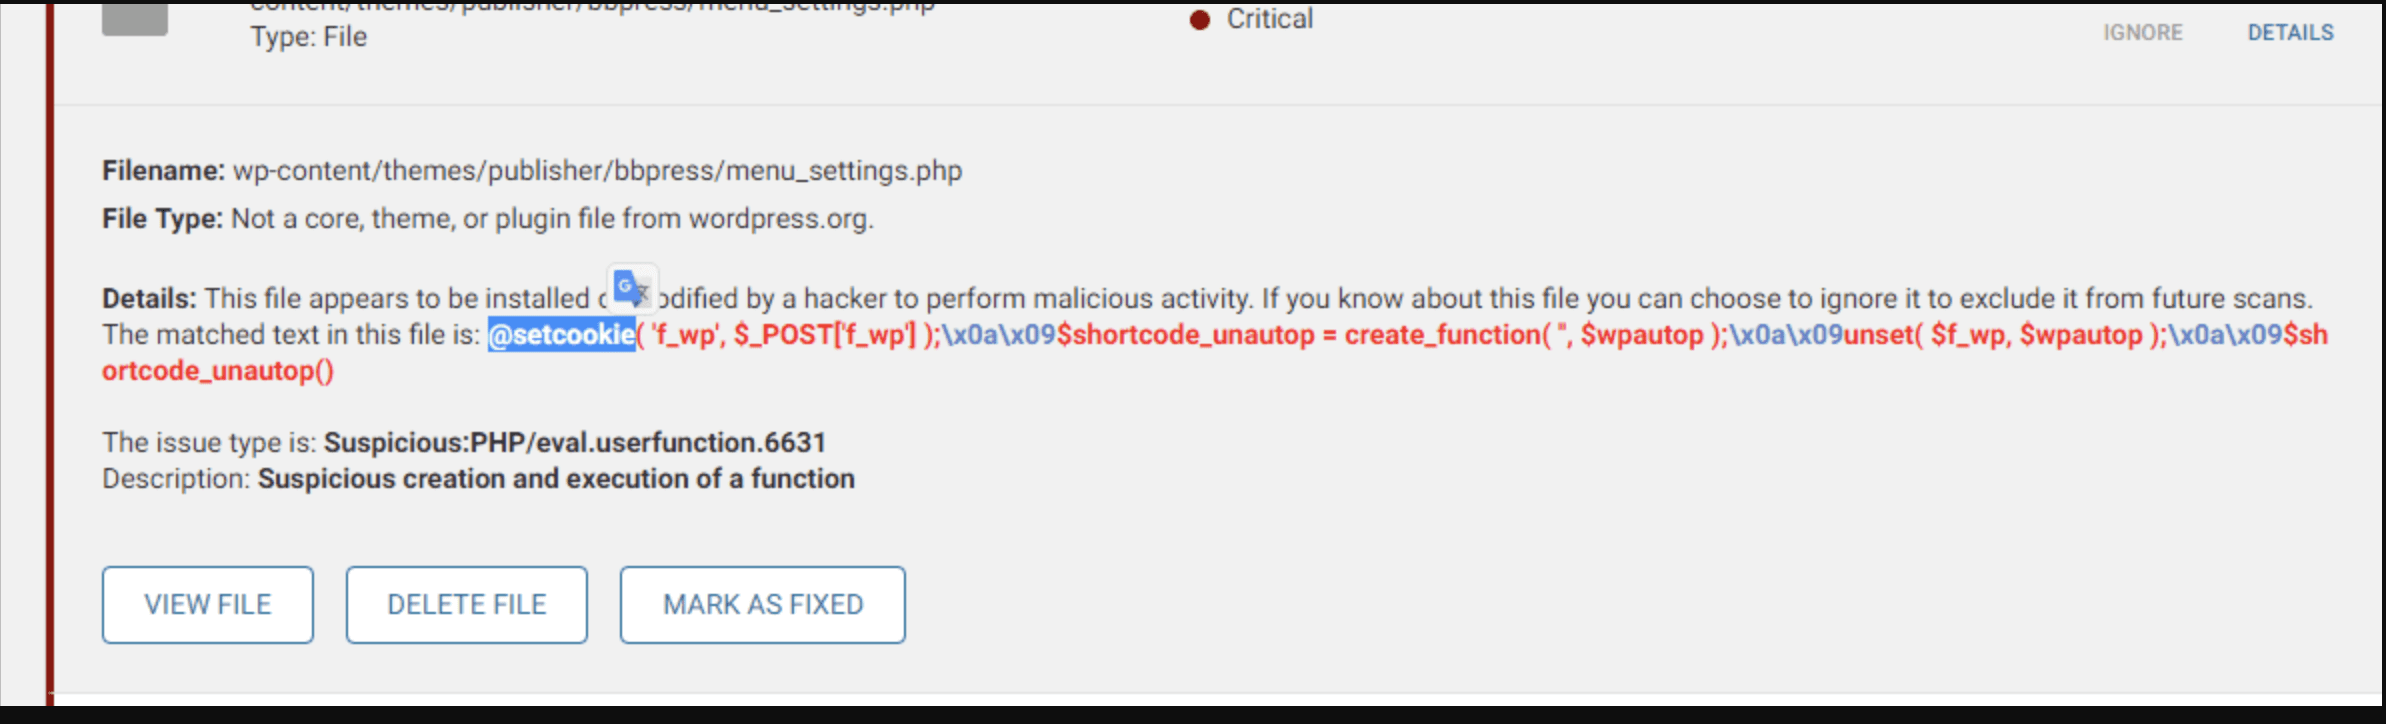Click the "Type: File" label

coord(308,37)
